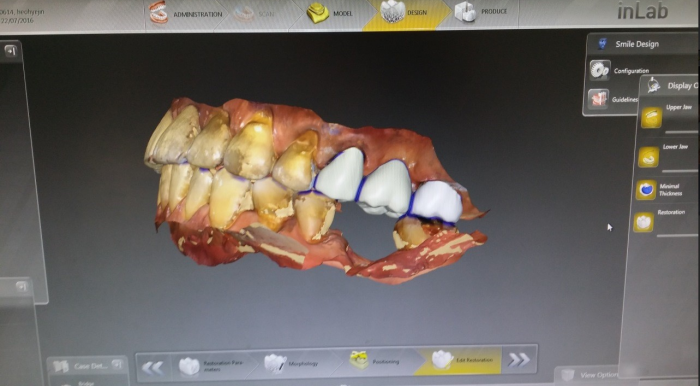
Task: Advance with the double-right arrow
Action: click(519, 359)
